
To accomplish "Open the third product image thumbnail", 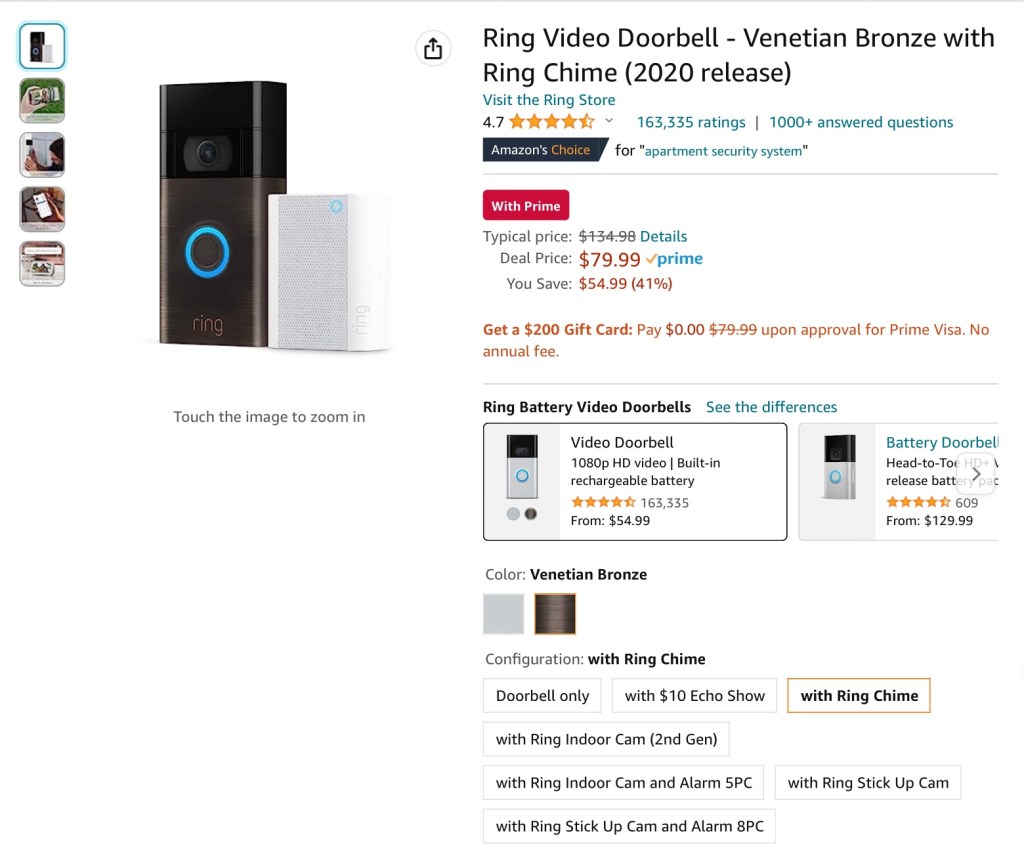I will [42, 155].
